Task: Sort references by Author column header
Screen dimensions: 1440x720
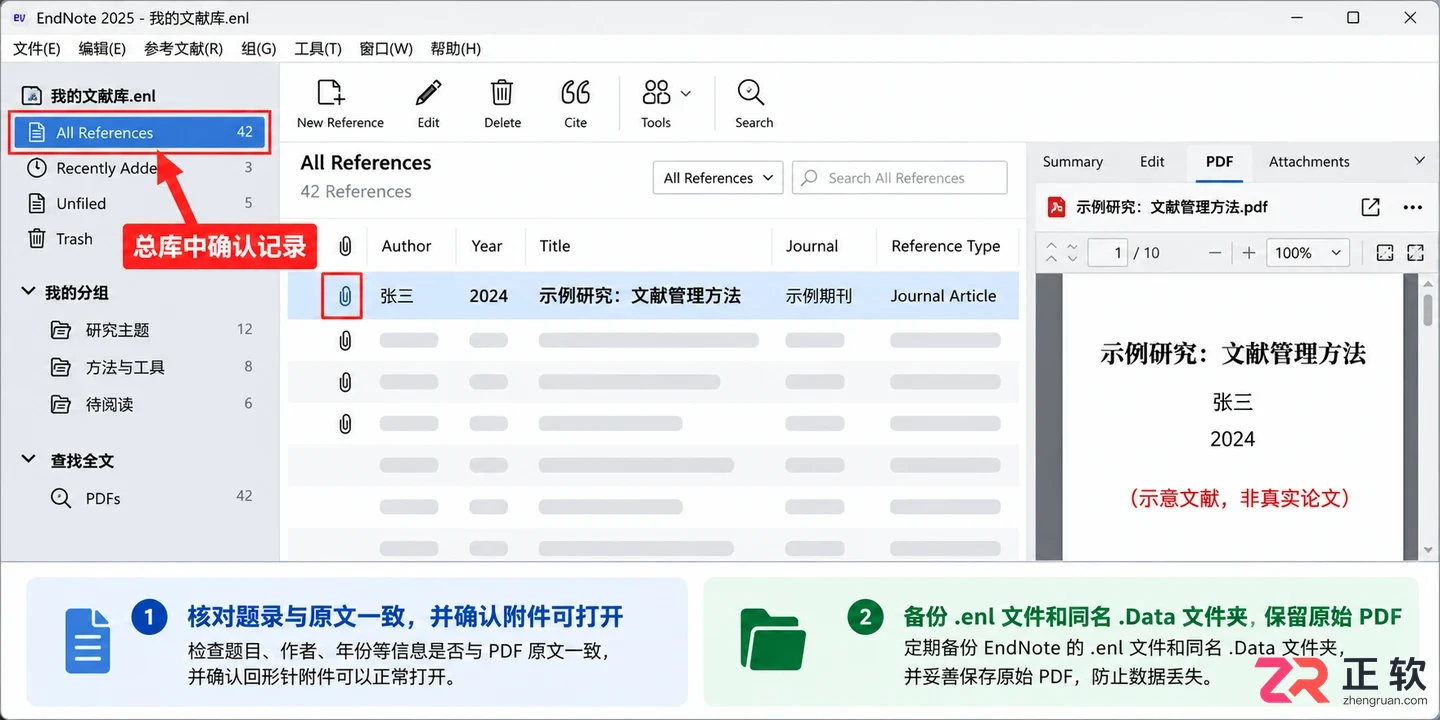Action: click(x=406, y=246)
